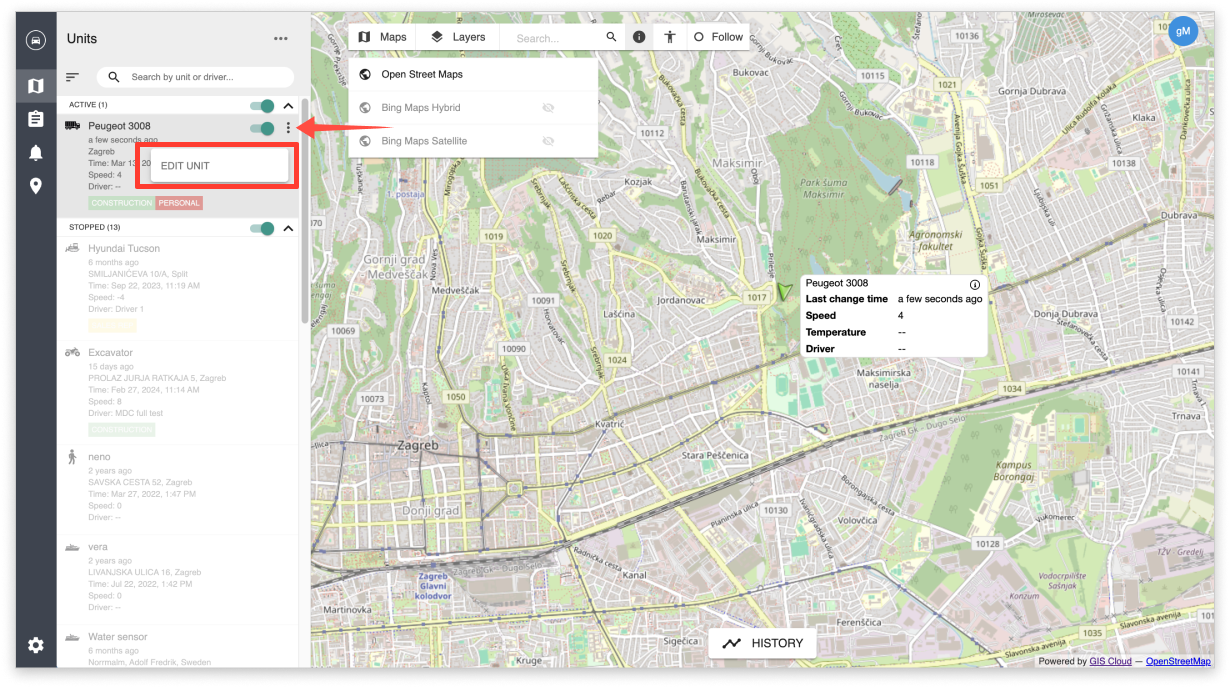Select Open Street Maps in the Maps menu
The image size is (1230, 688).
pos(421,74)
